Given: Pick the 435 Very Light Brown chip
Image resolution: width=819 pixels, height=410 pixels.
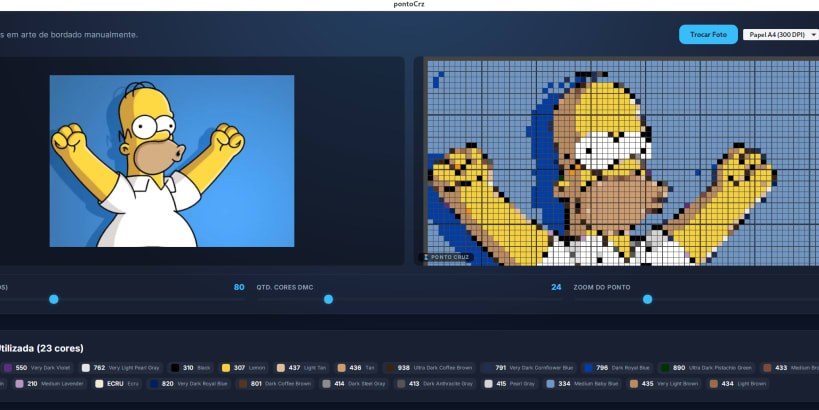Looking at the screenshot, I should (x=665, y=383).
